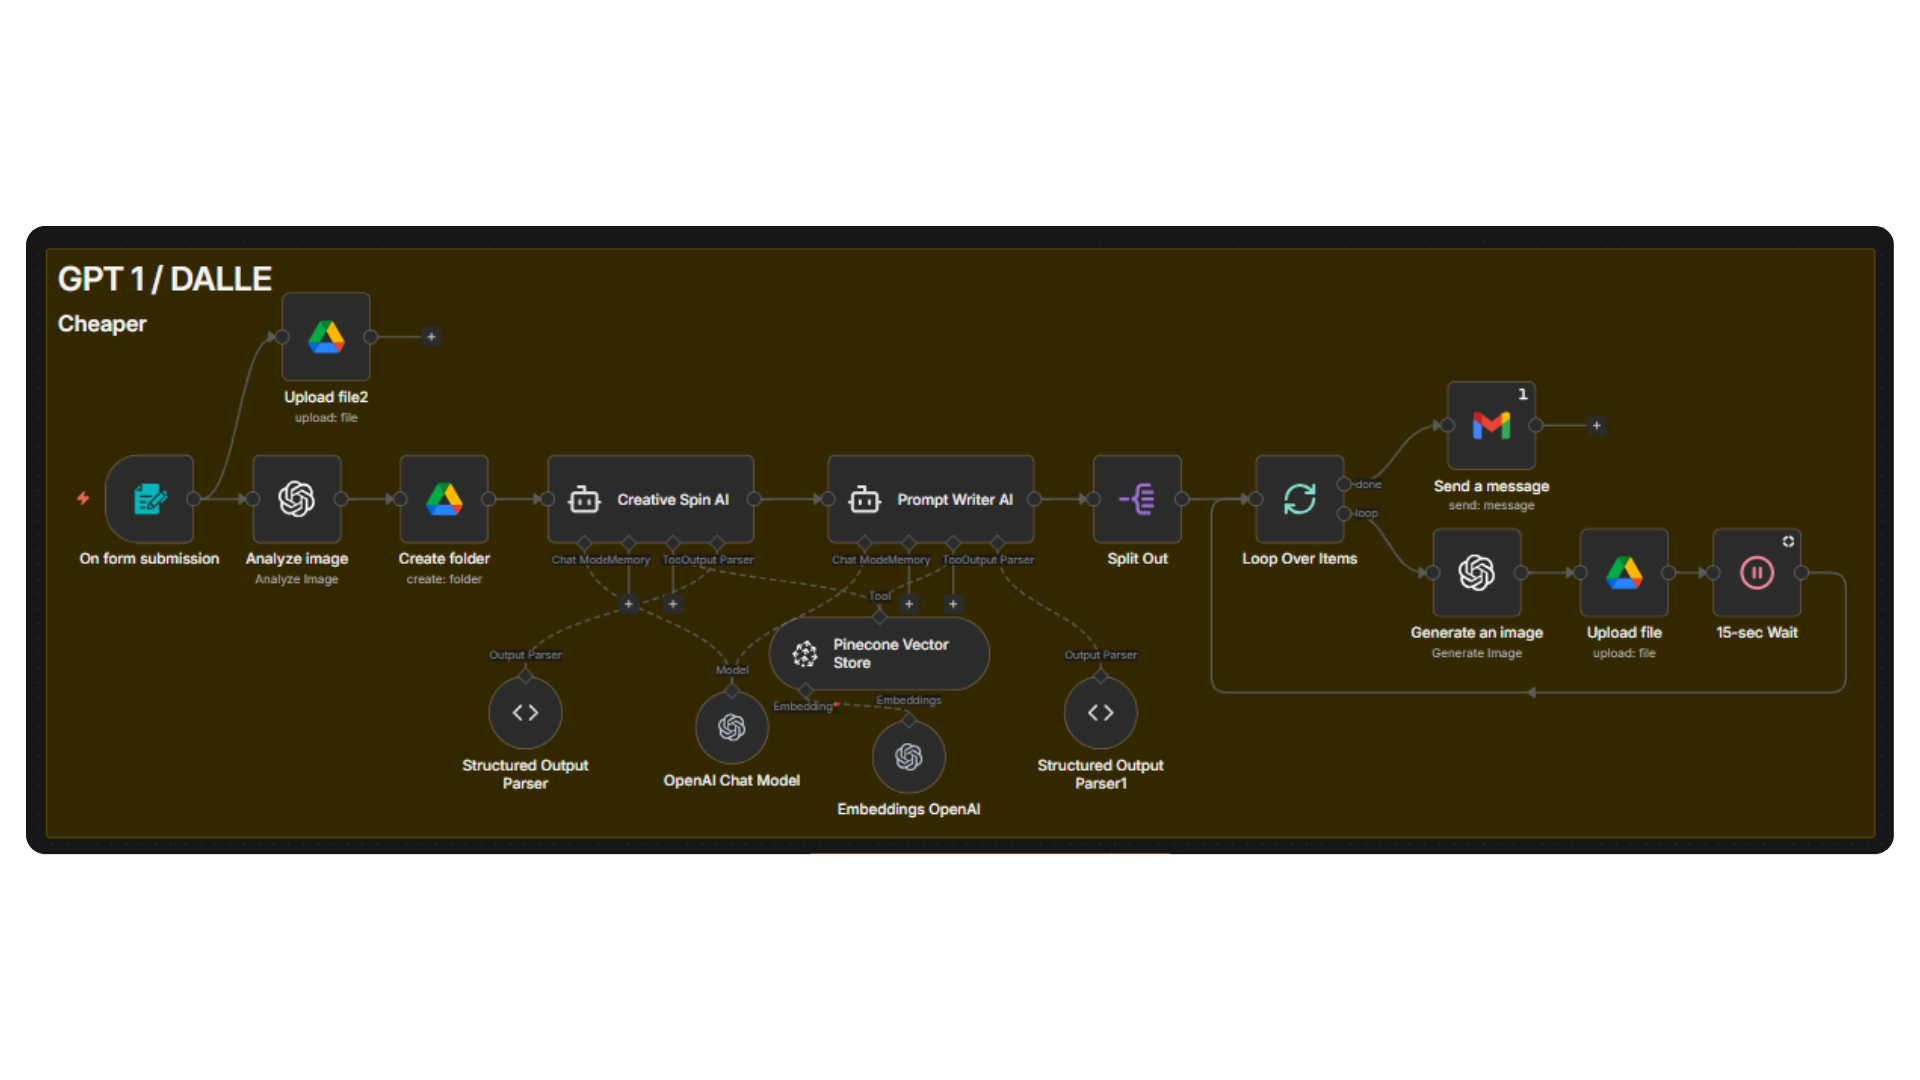Viewport: 1920px width, 1080px height.
Task: Select the Prompt Writer AI agent node
Action: coord(931,499)
